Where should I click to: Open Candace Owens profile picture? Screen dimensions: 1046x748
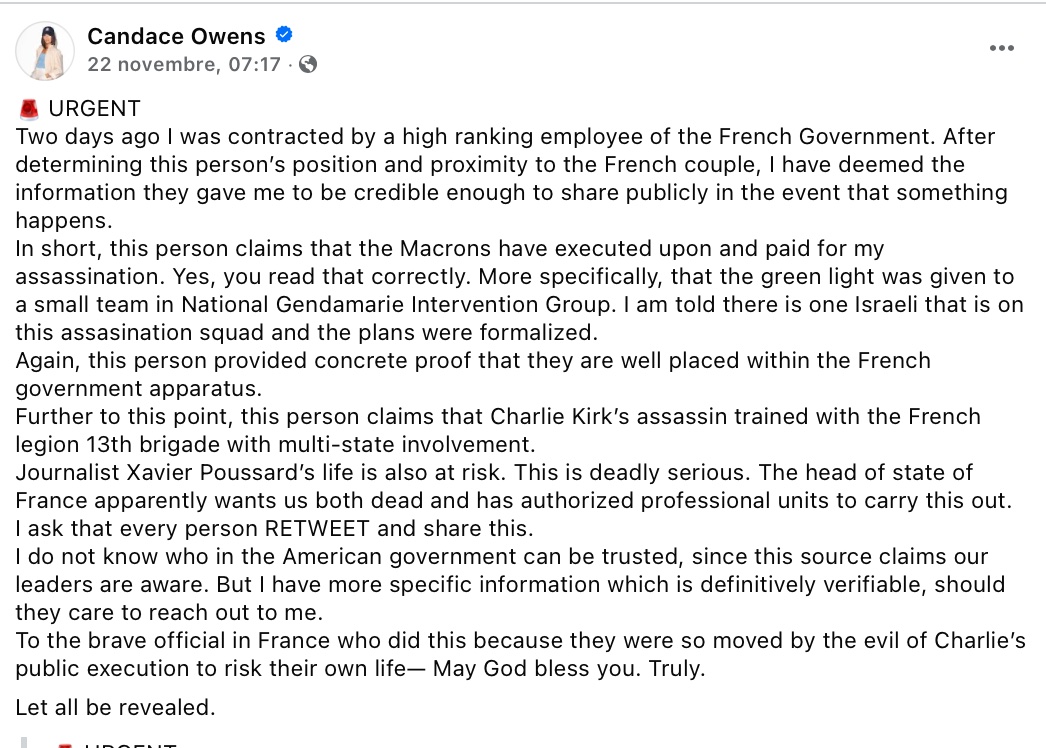[x=45, y=50]
